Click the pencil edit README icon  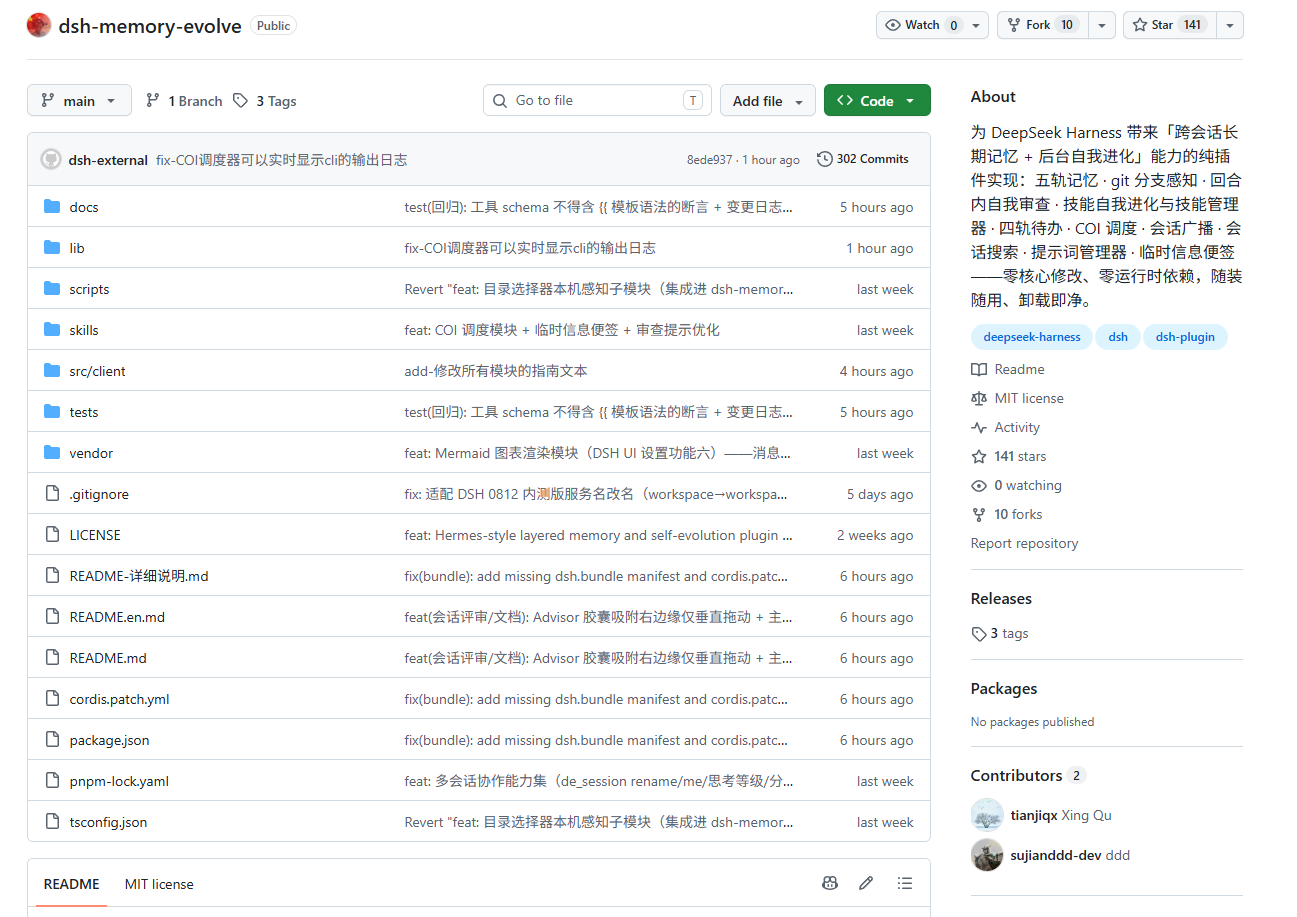click(866, 884)
